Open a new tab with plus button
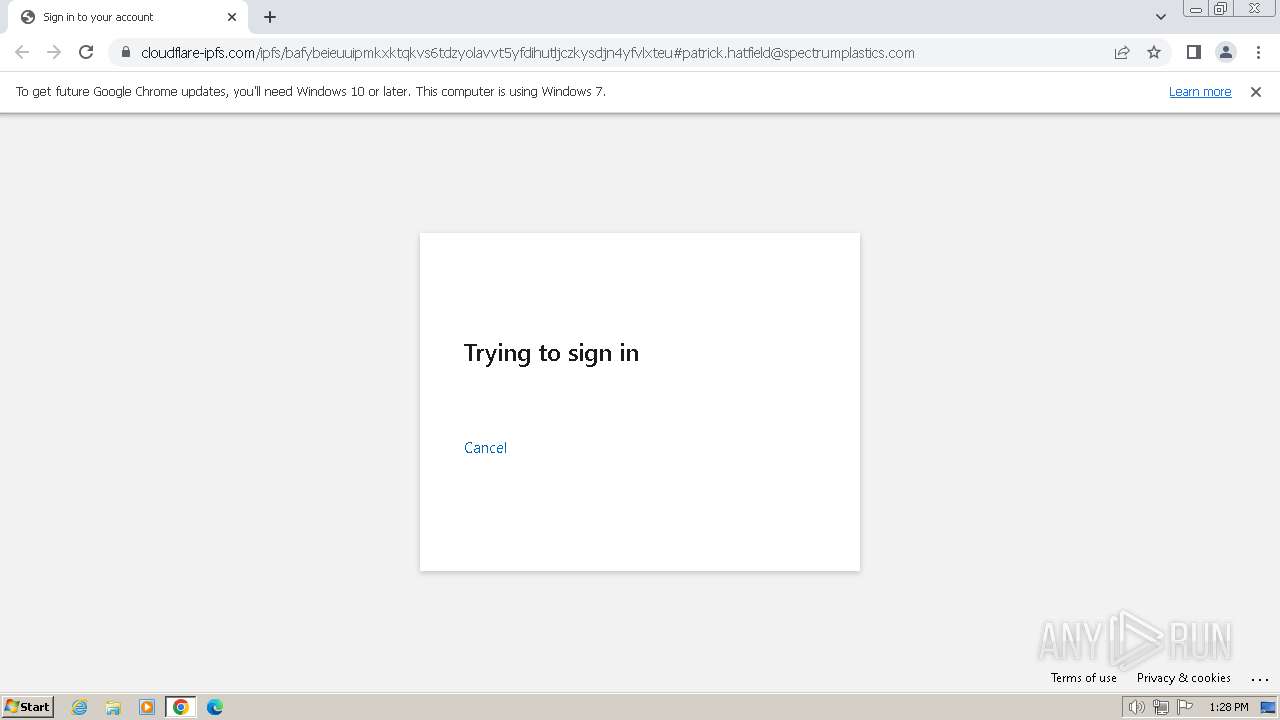 [270, 17]
